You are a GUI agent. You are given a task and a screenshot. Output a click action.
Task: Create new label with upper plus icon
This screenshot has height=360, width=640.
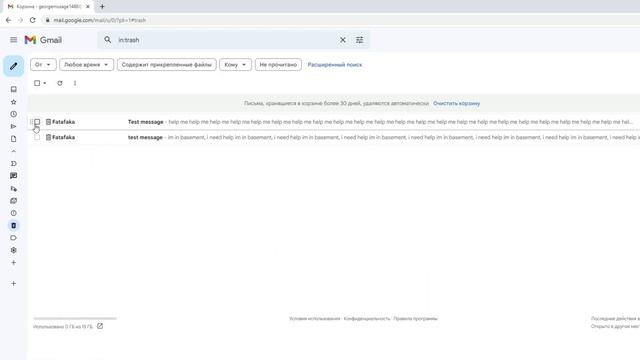(13, 262)
